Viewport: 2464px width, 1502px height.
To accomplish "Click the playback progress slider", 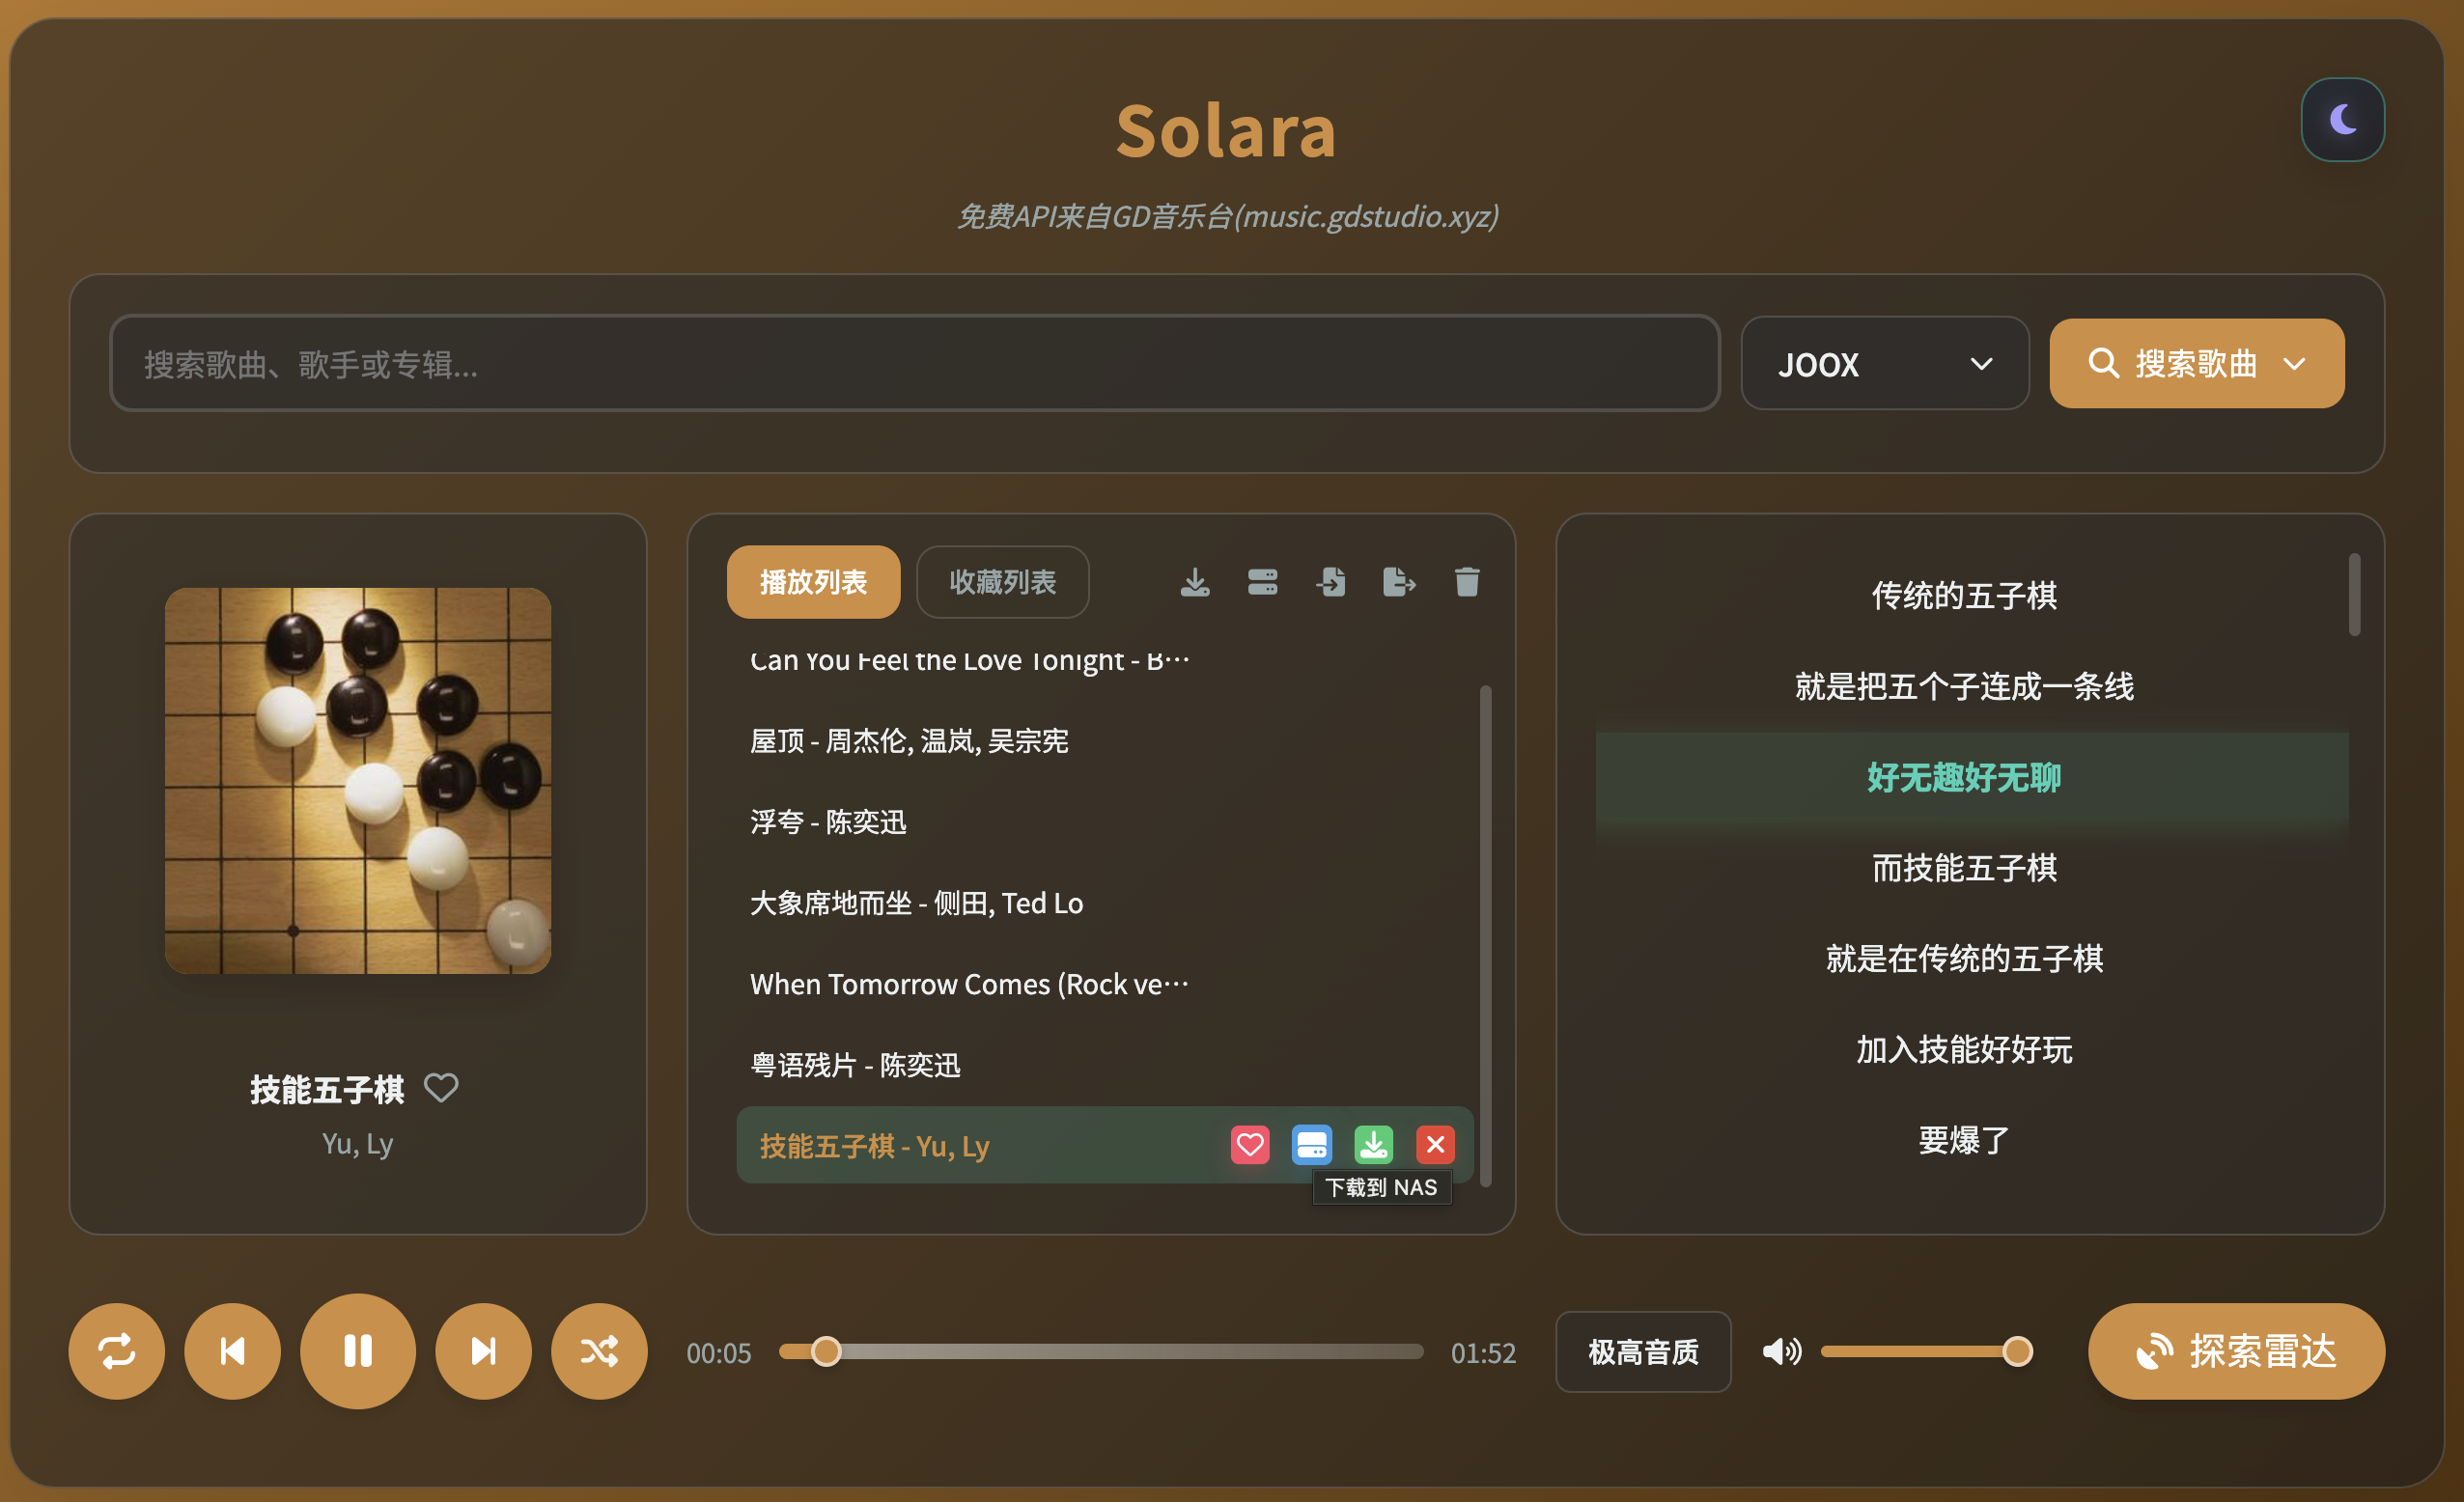I will click(x=1100, y=1352).
